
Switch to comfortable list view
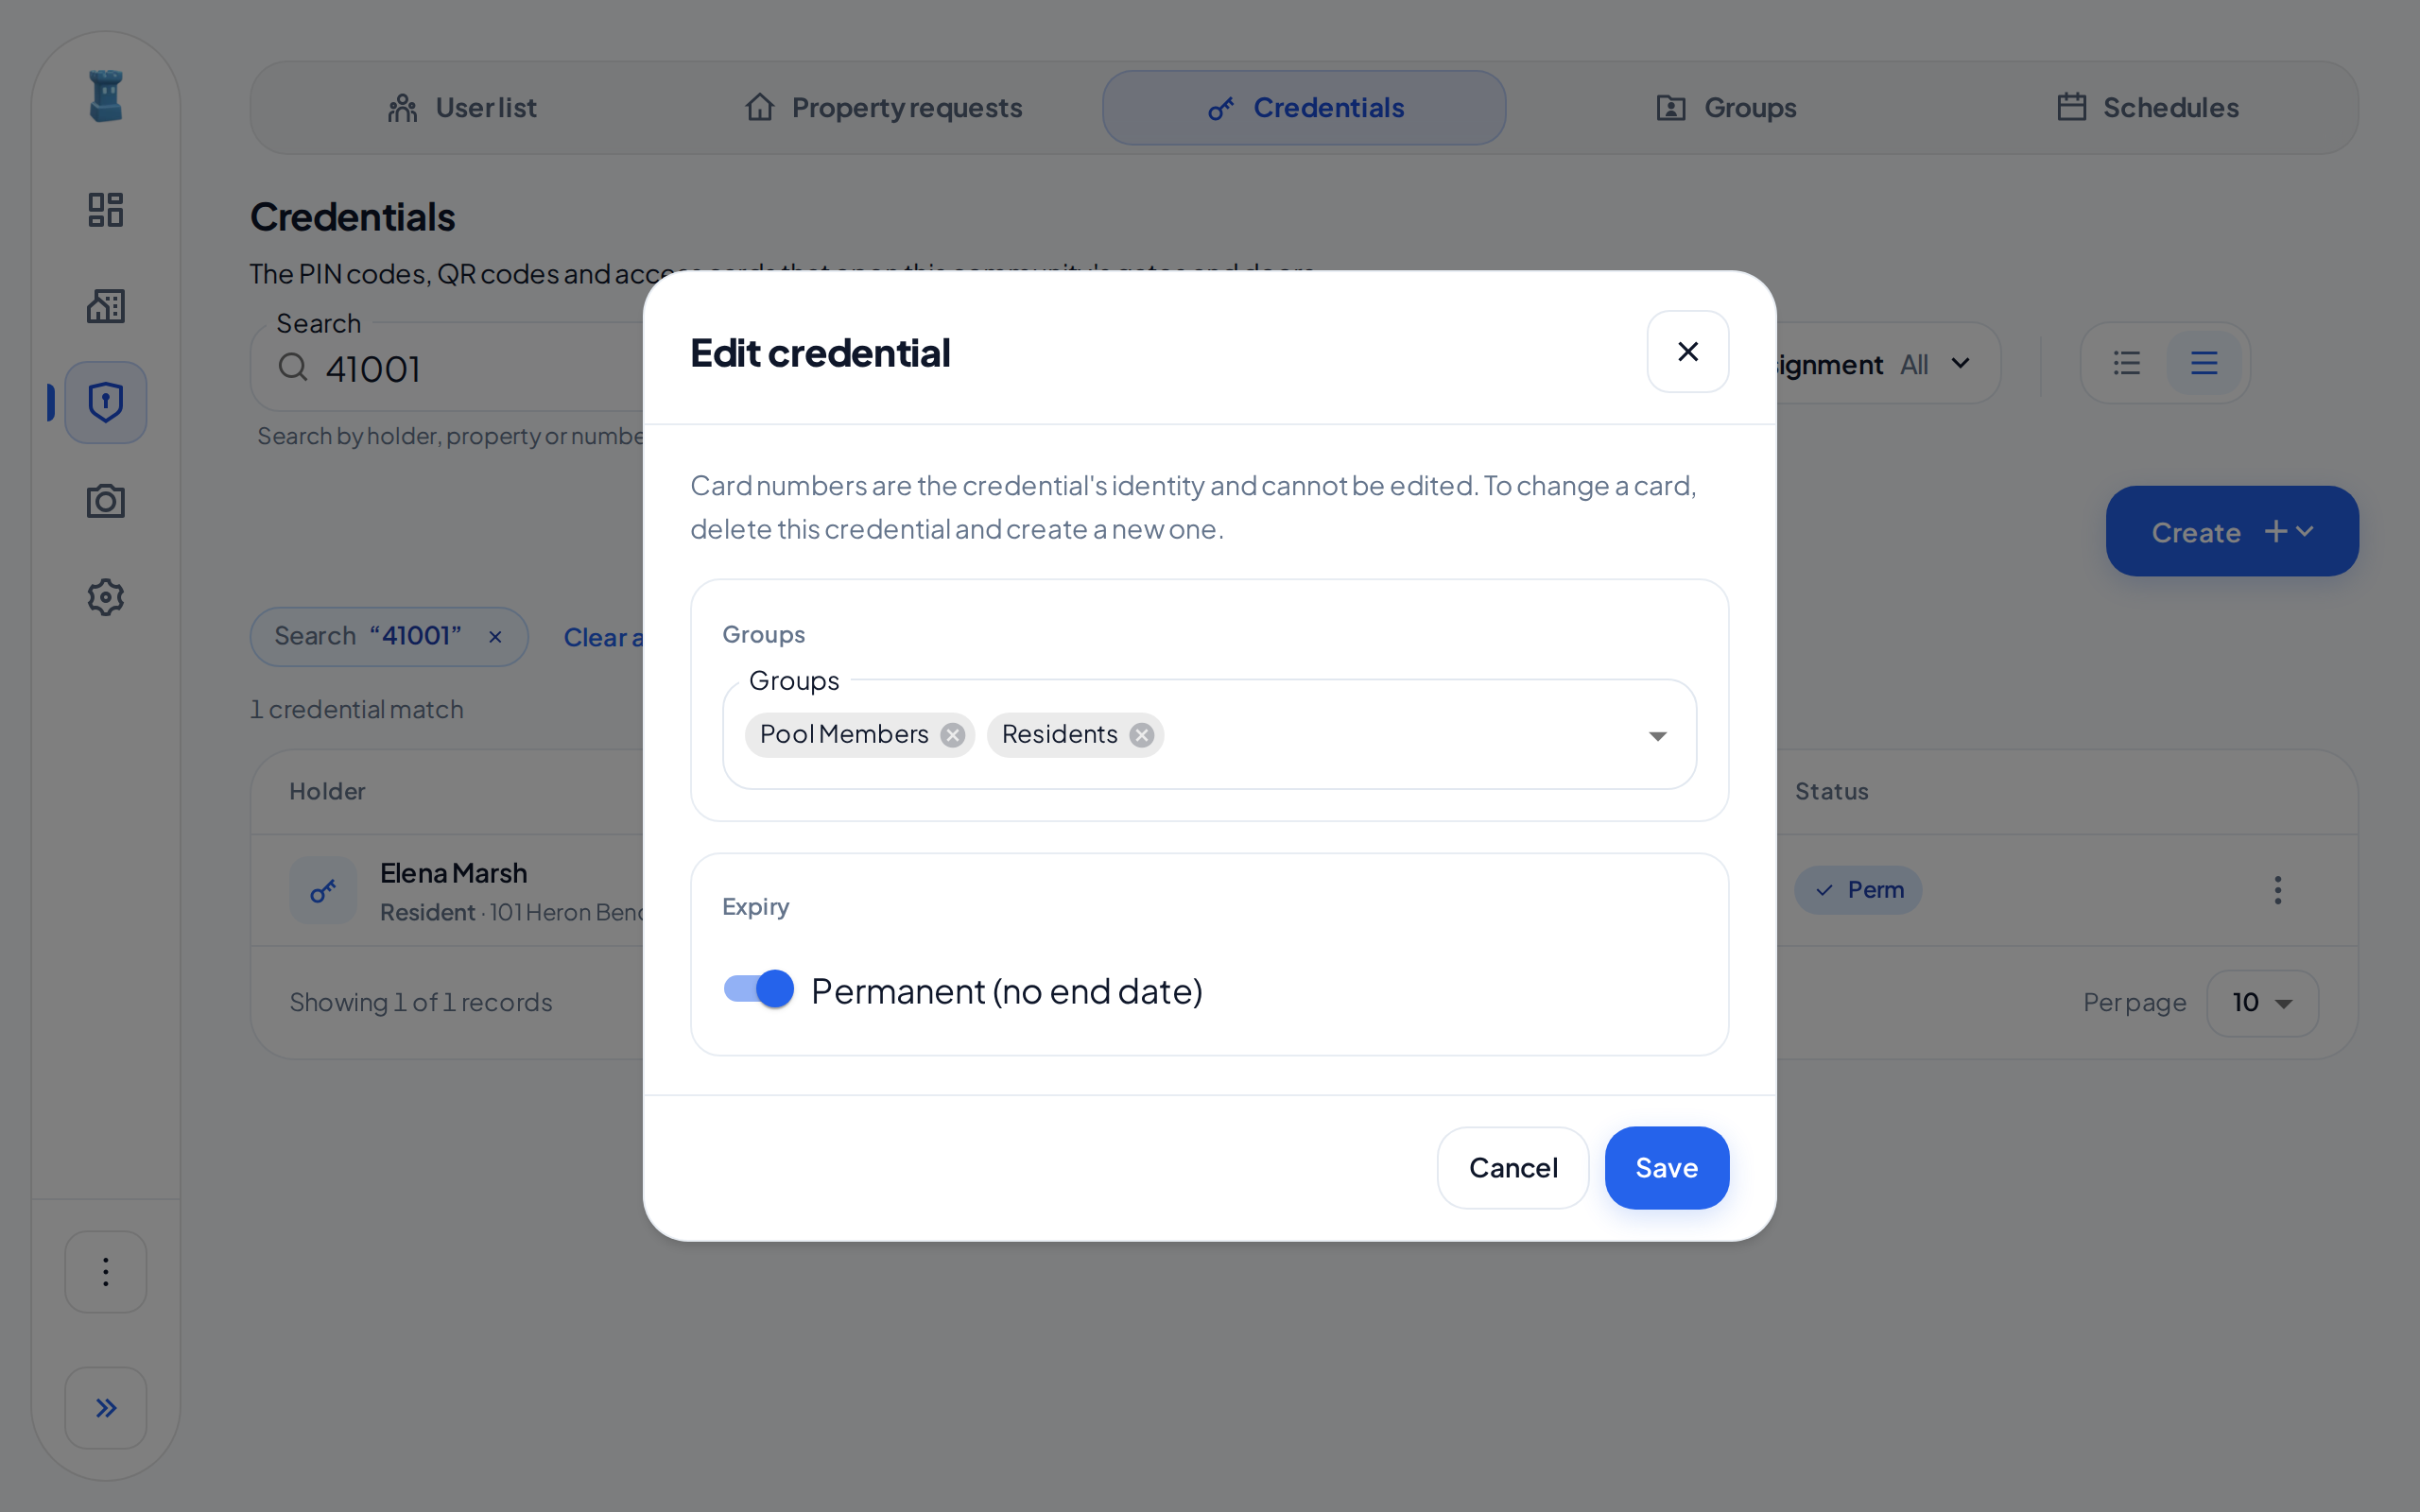[x=2204, y=363]
